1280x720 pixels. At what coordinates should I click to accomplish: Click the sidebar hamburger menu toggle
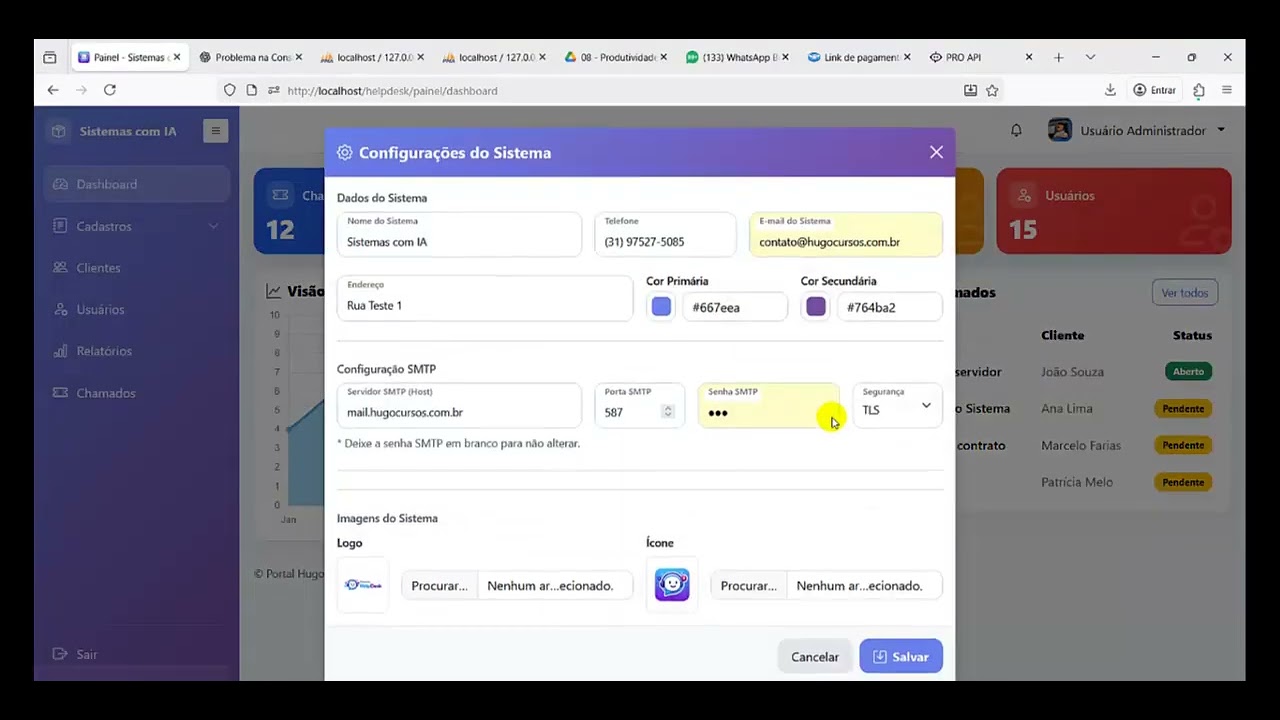pyautogui.click(x=215, y=131)
